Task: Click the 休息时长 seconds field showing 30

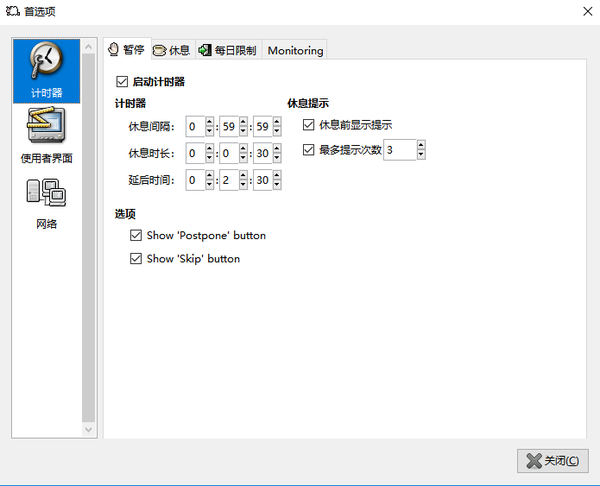Action: (x=263, y=153)
